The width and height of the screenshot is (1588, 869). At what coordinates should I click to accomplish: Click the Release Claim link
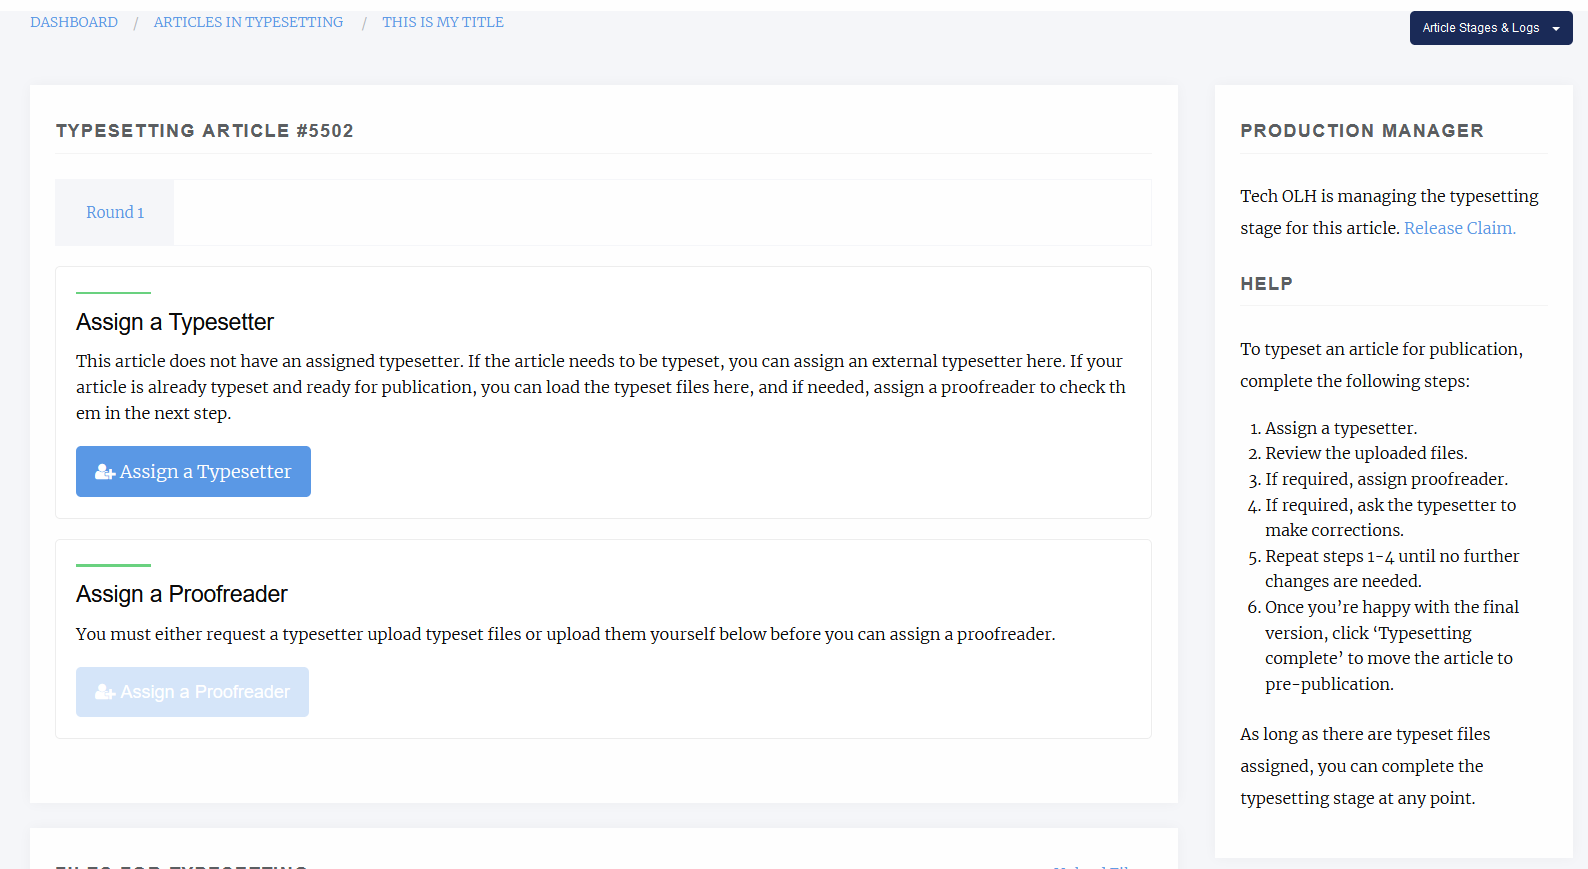tap(1459, 228)
